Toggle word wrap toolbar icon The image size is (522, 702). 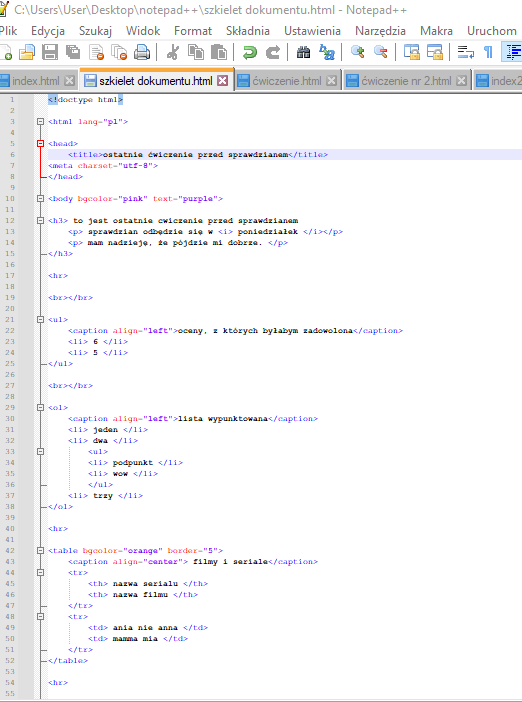(466, 52)
